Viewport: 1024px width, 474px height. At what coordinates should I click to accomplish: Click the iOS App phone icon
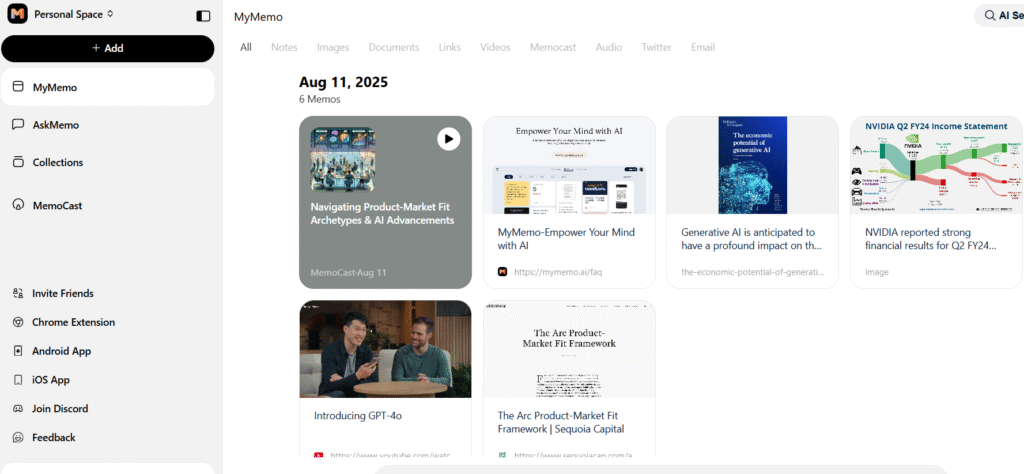click(18, 379)
